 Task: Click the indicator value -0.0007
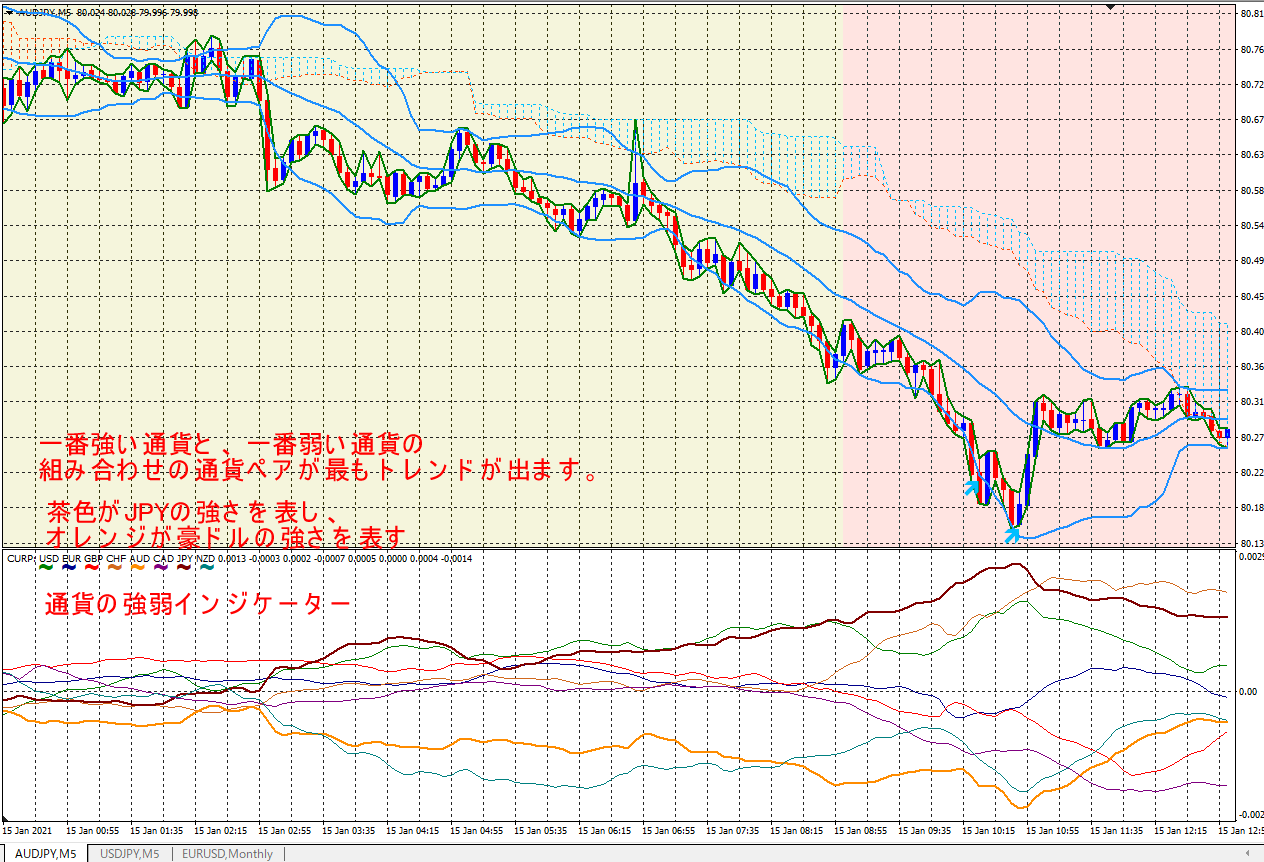click(x=329, y=558)
